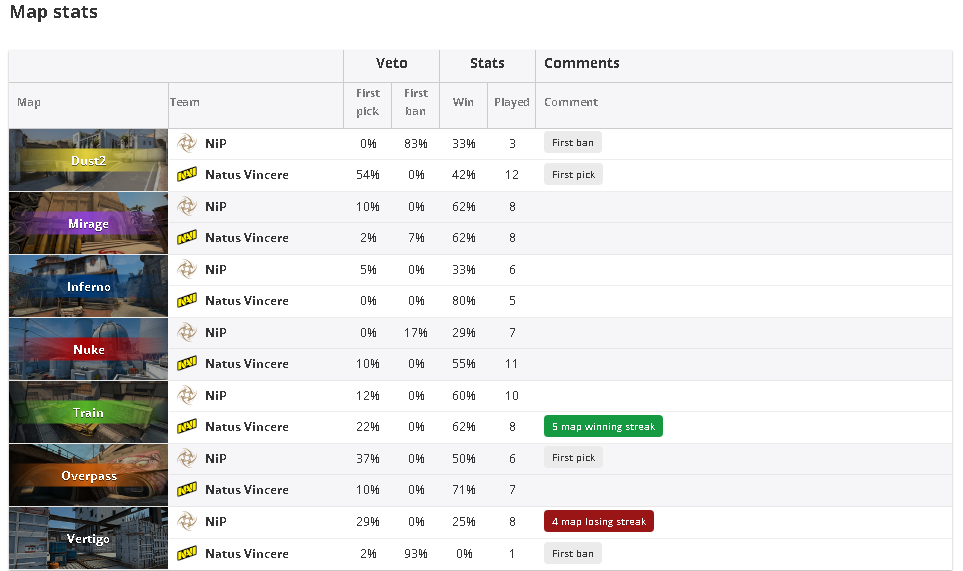Screen dimensions: 963x571
Task: Select the Vertigo map image
Action: tap(88, 538)
